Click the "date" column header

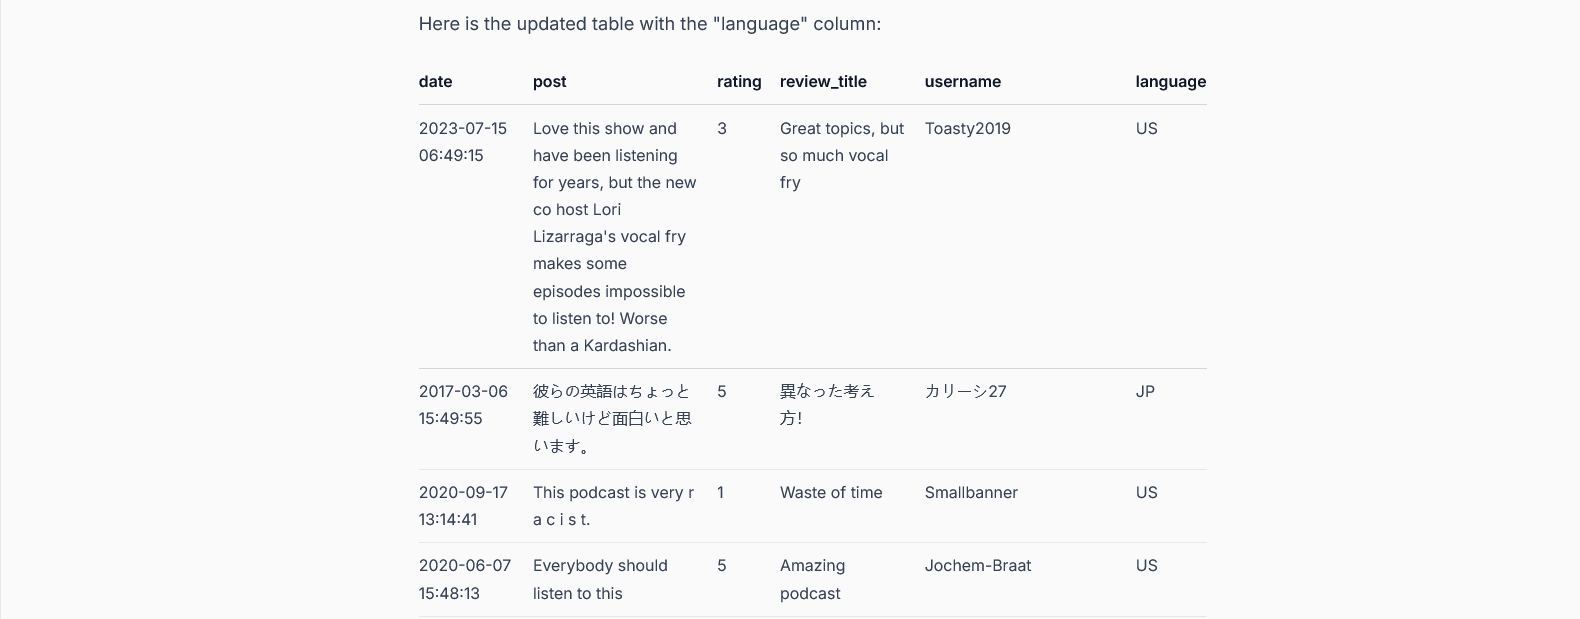(x=435, y=82)
